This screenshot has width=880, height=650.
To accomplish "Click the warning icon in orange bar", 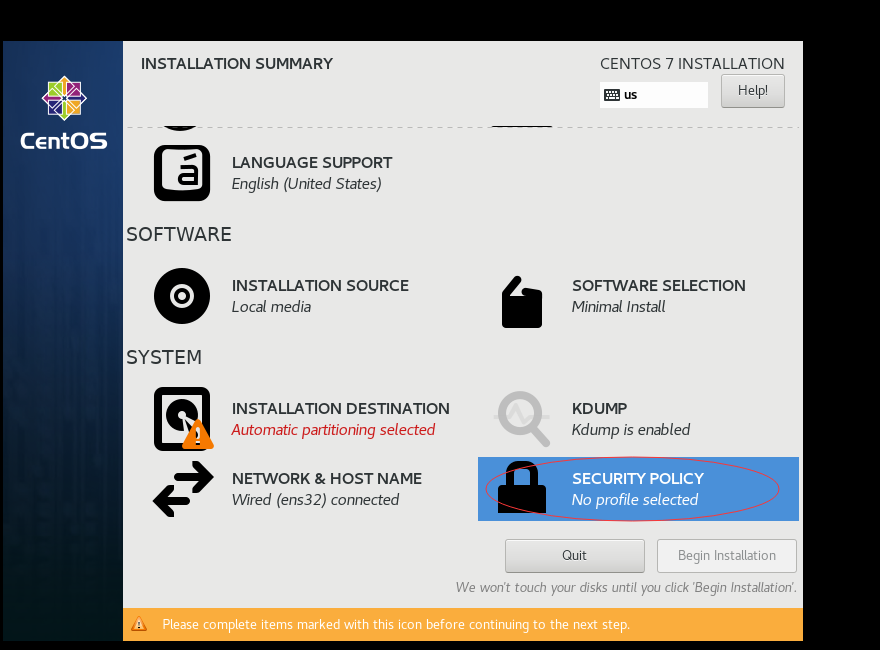I will 139,624.
